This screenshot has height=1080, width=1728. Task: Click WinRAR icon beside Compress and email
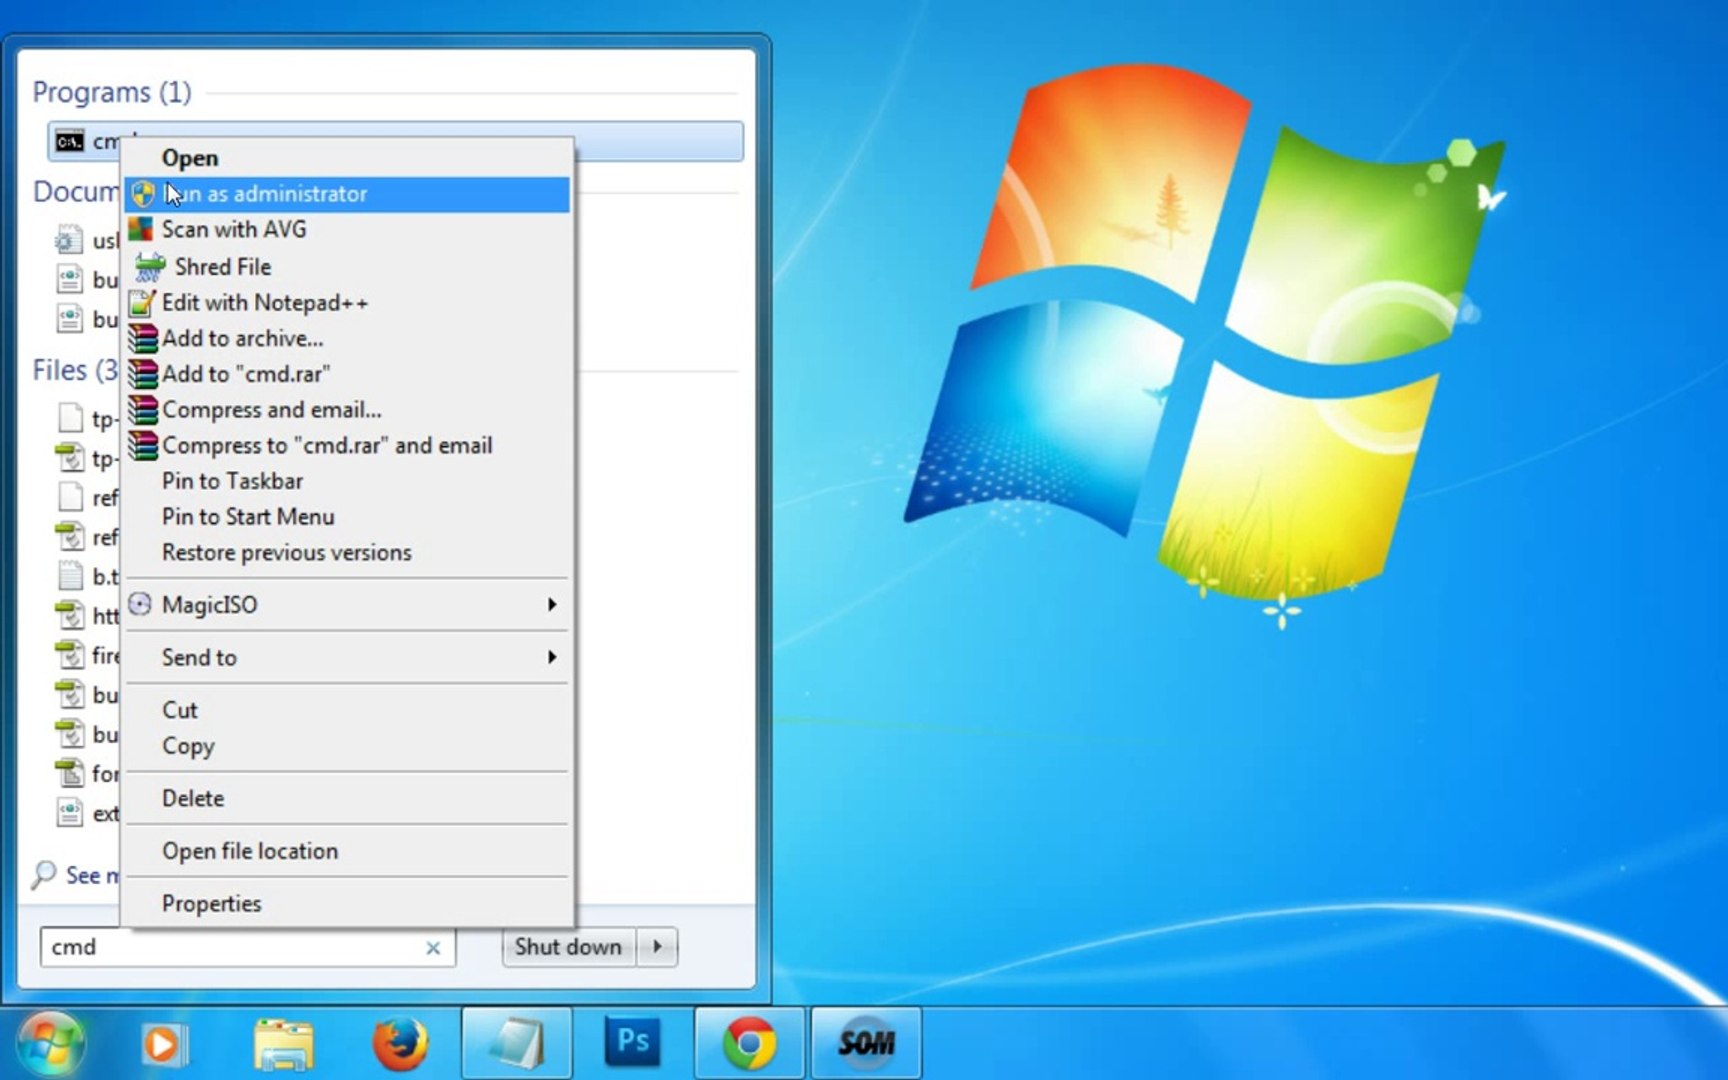click(143, 410)
